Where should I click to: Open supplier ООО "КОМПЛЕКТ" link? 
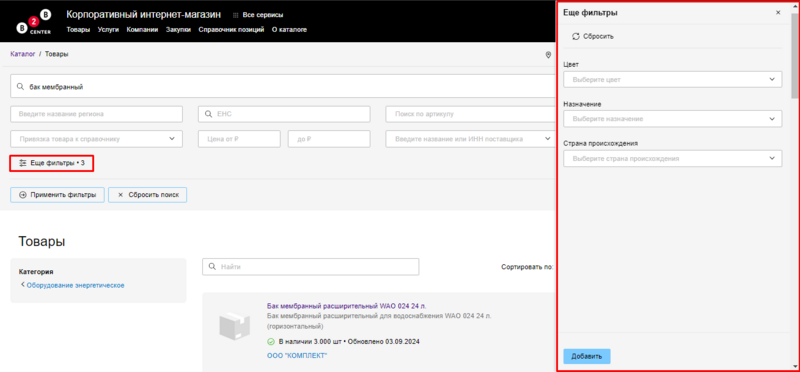(297, 355)
